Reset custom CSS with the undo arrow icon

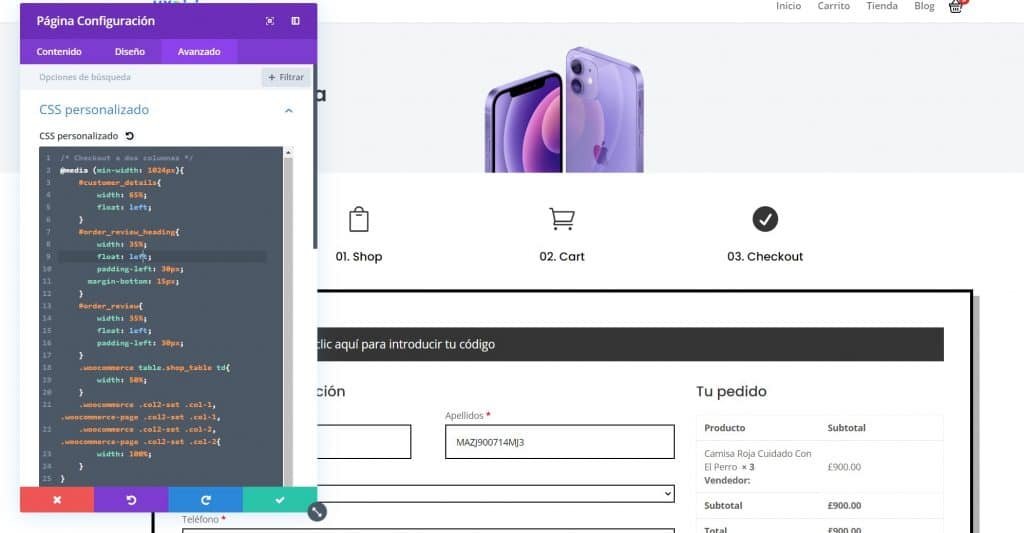(129, 136)
